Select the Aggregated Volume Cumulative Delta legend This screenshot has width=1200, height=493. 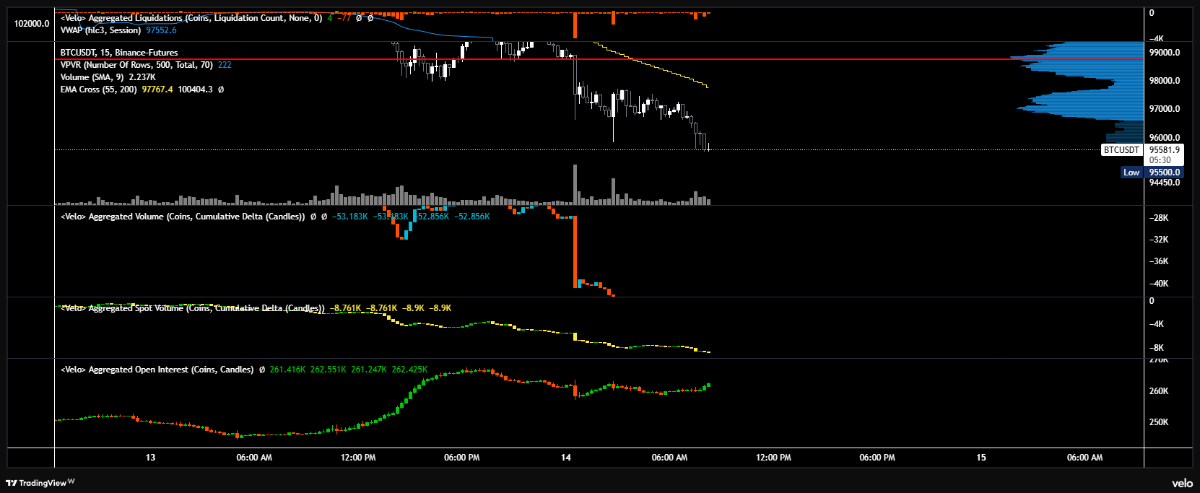point(180,216)
